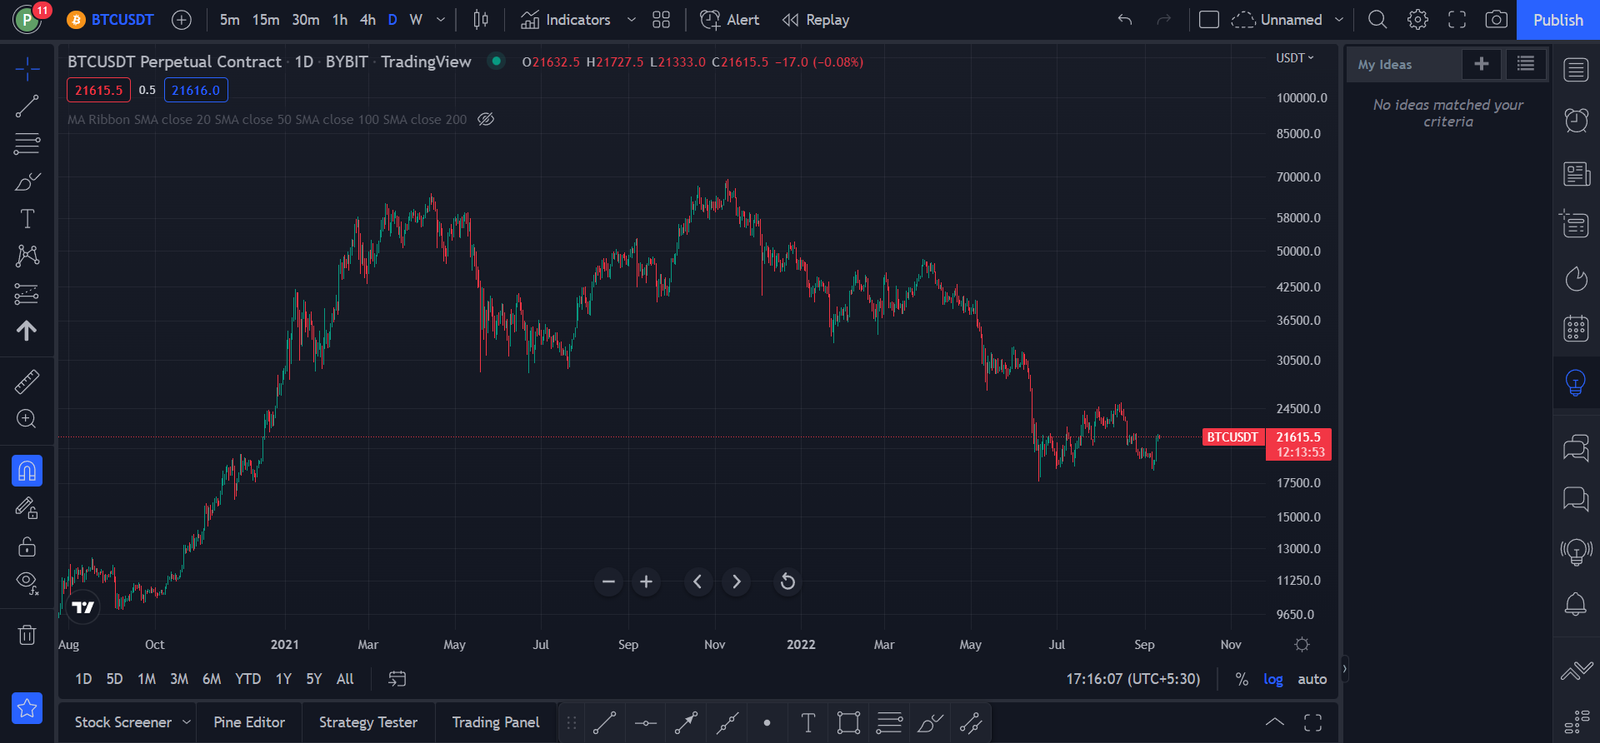Toggle MA Ribbon indicator visibility eye

(x=486, y=119)
